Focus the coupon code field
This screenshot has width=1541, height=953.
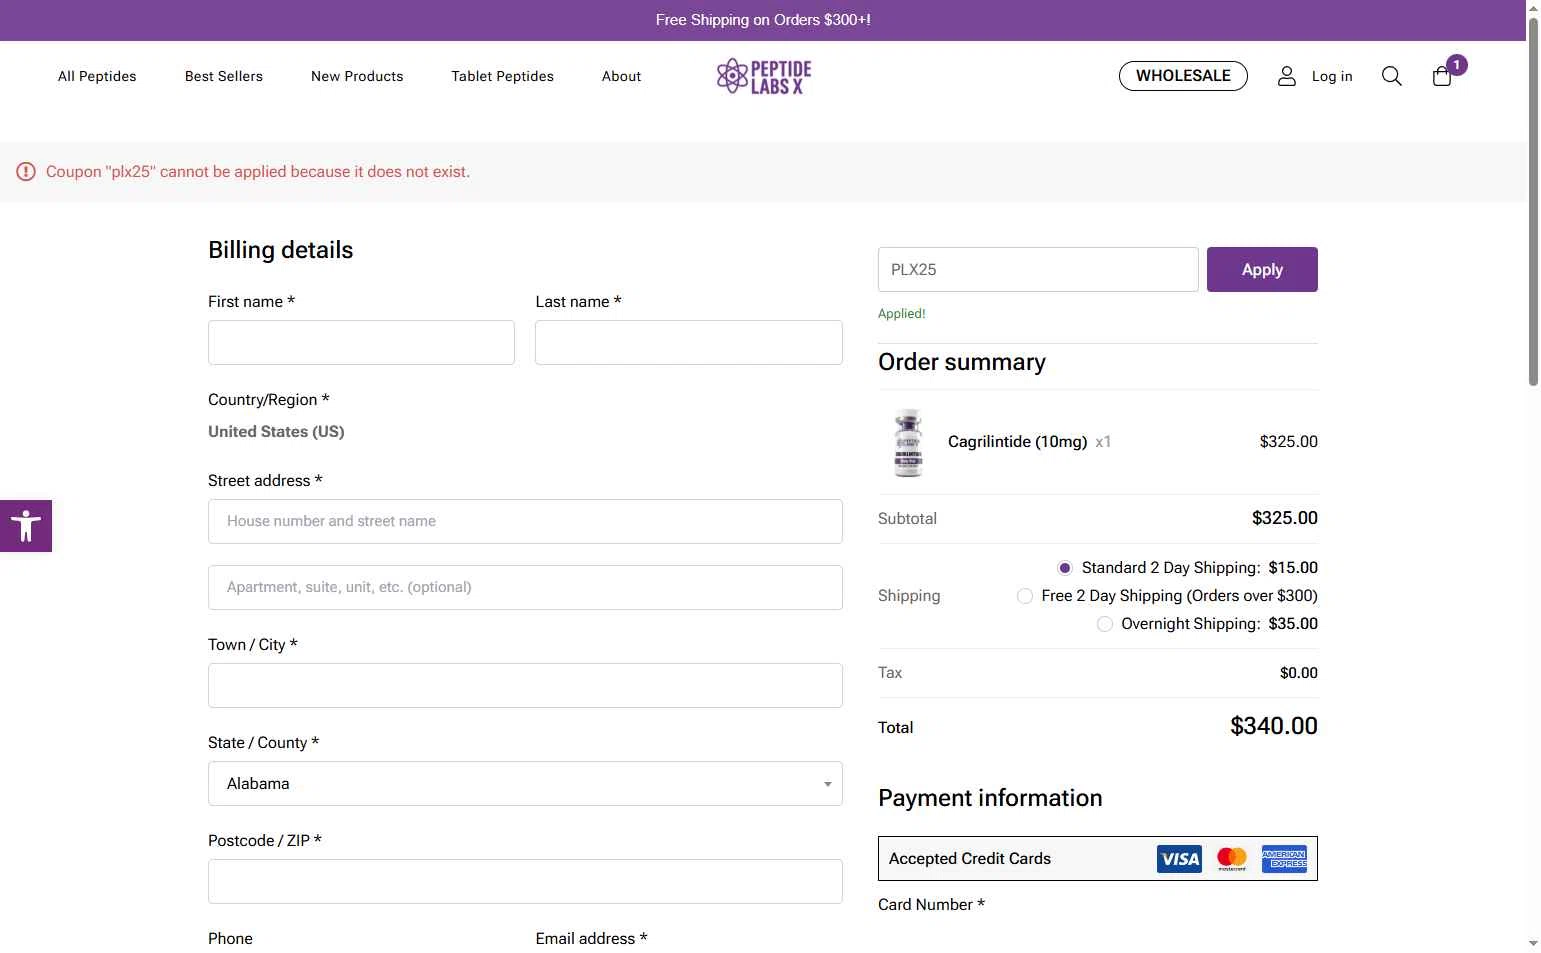[x=1038, y=270]
